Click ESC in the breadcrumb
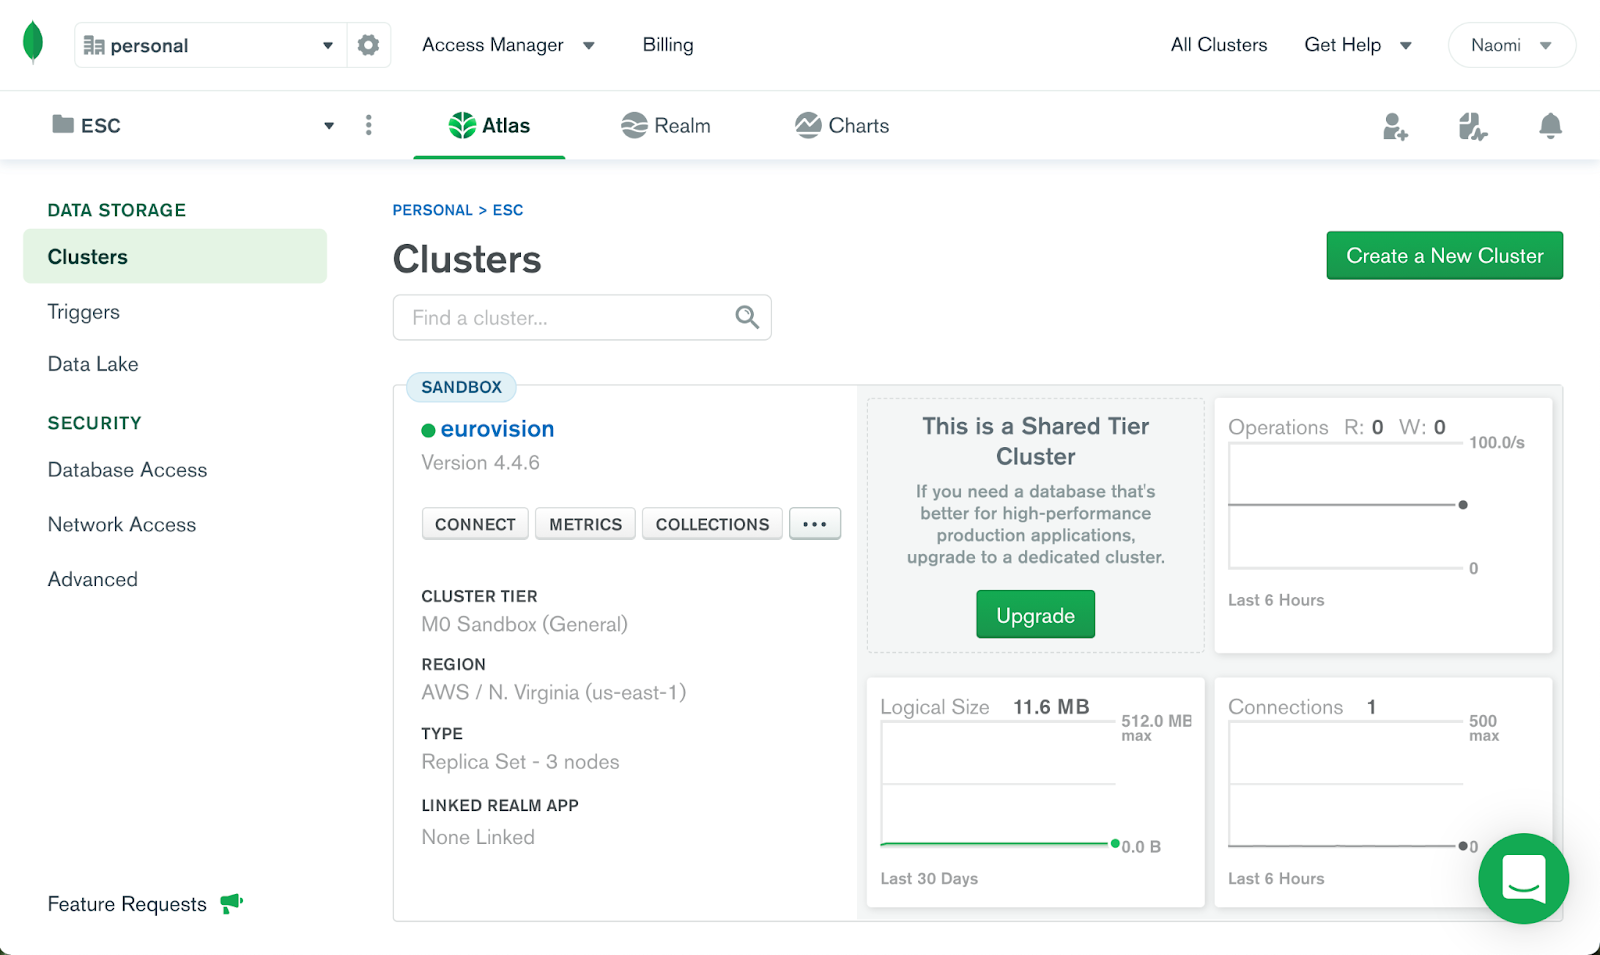Image resolution: width=1600 pixels, height=955 pixels. (508, 210)
